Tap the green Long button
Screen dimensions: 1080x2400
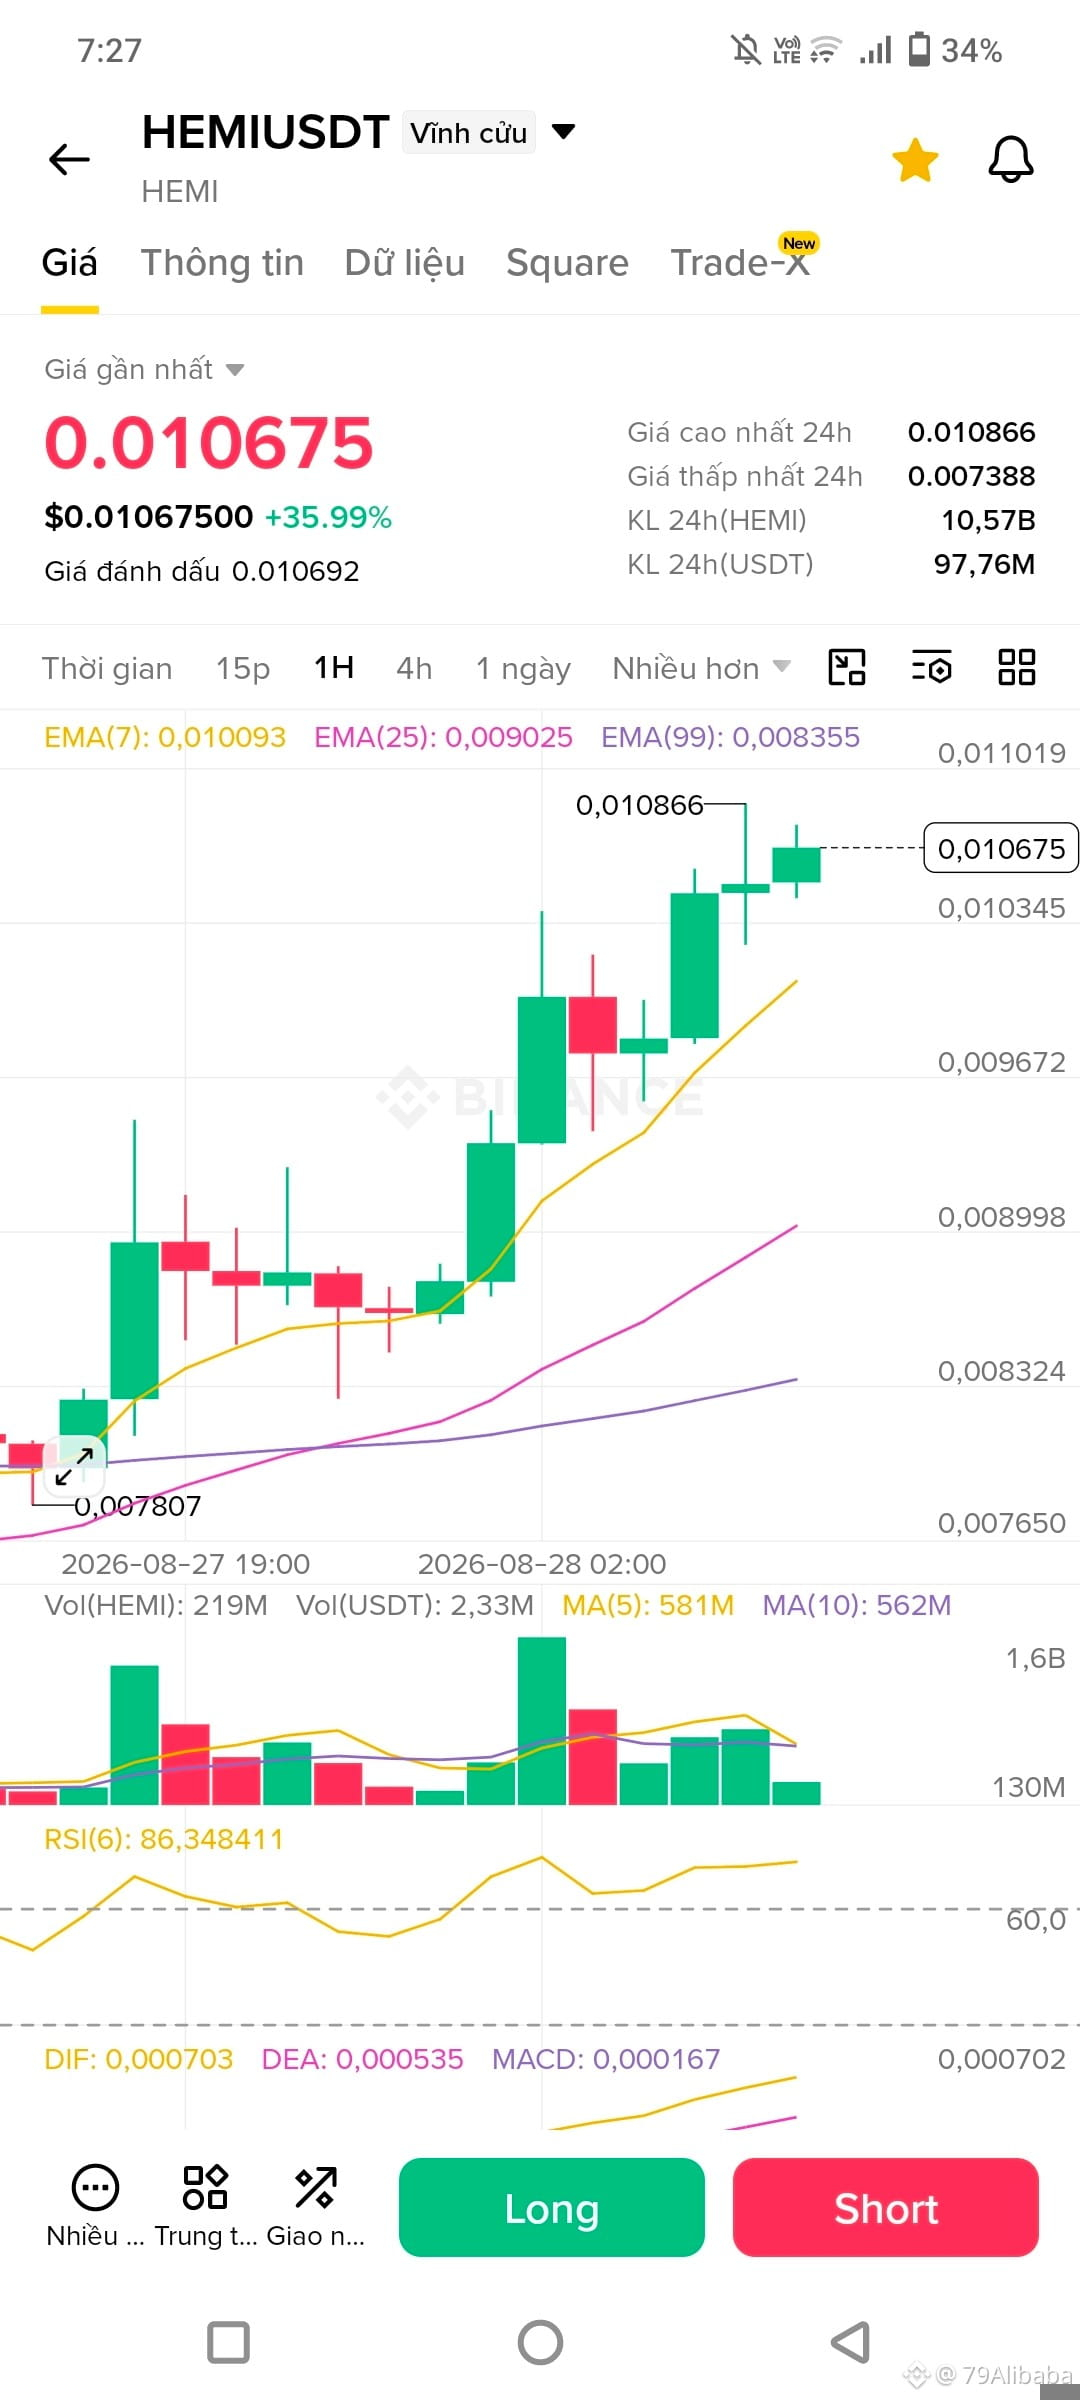point(552,2207)
